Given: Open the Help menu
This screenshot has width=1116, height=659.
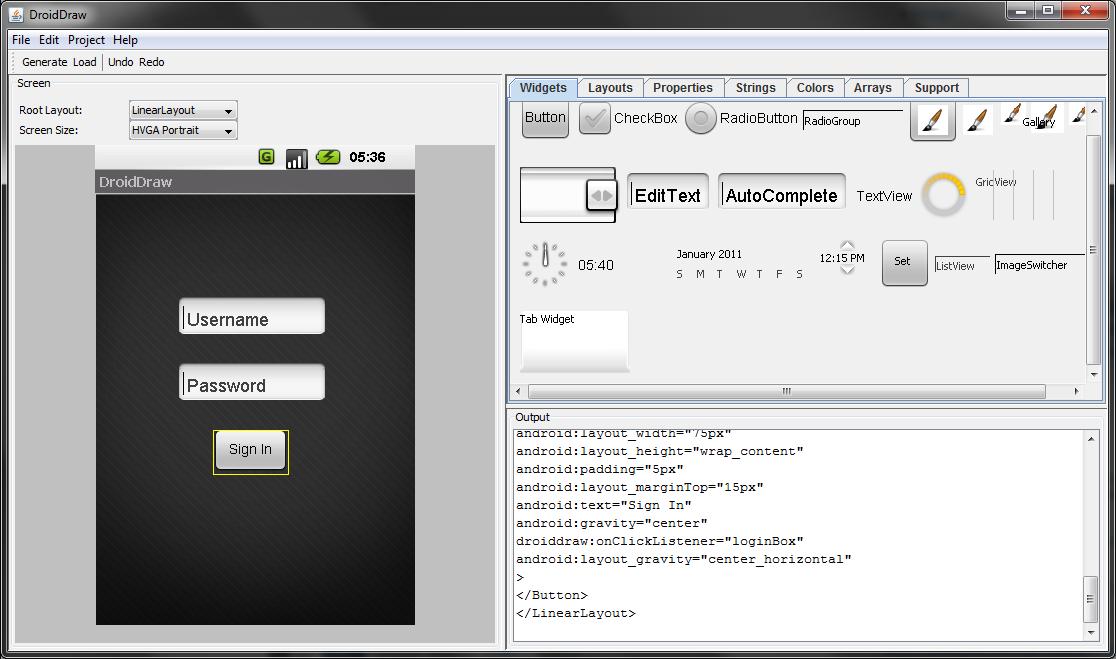Looking at the screenshot, I should 125,40.
